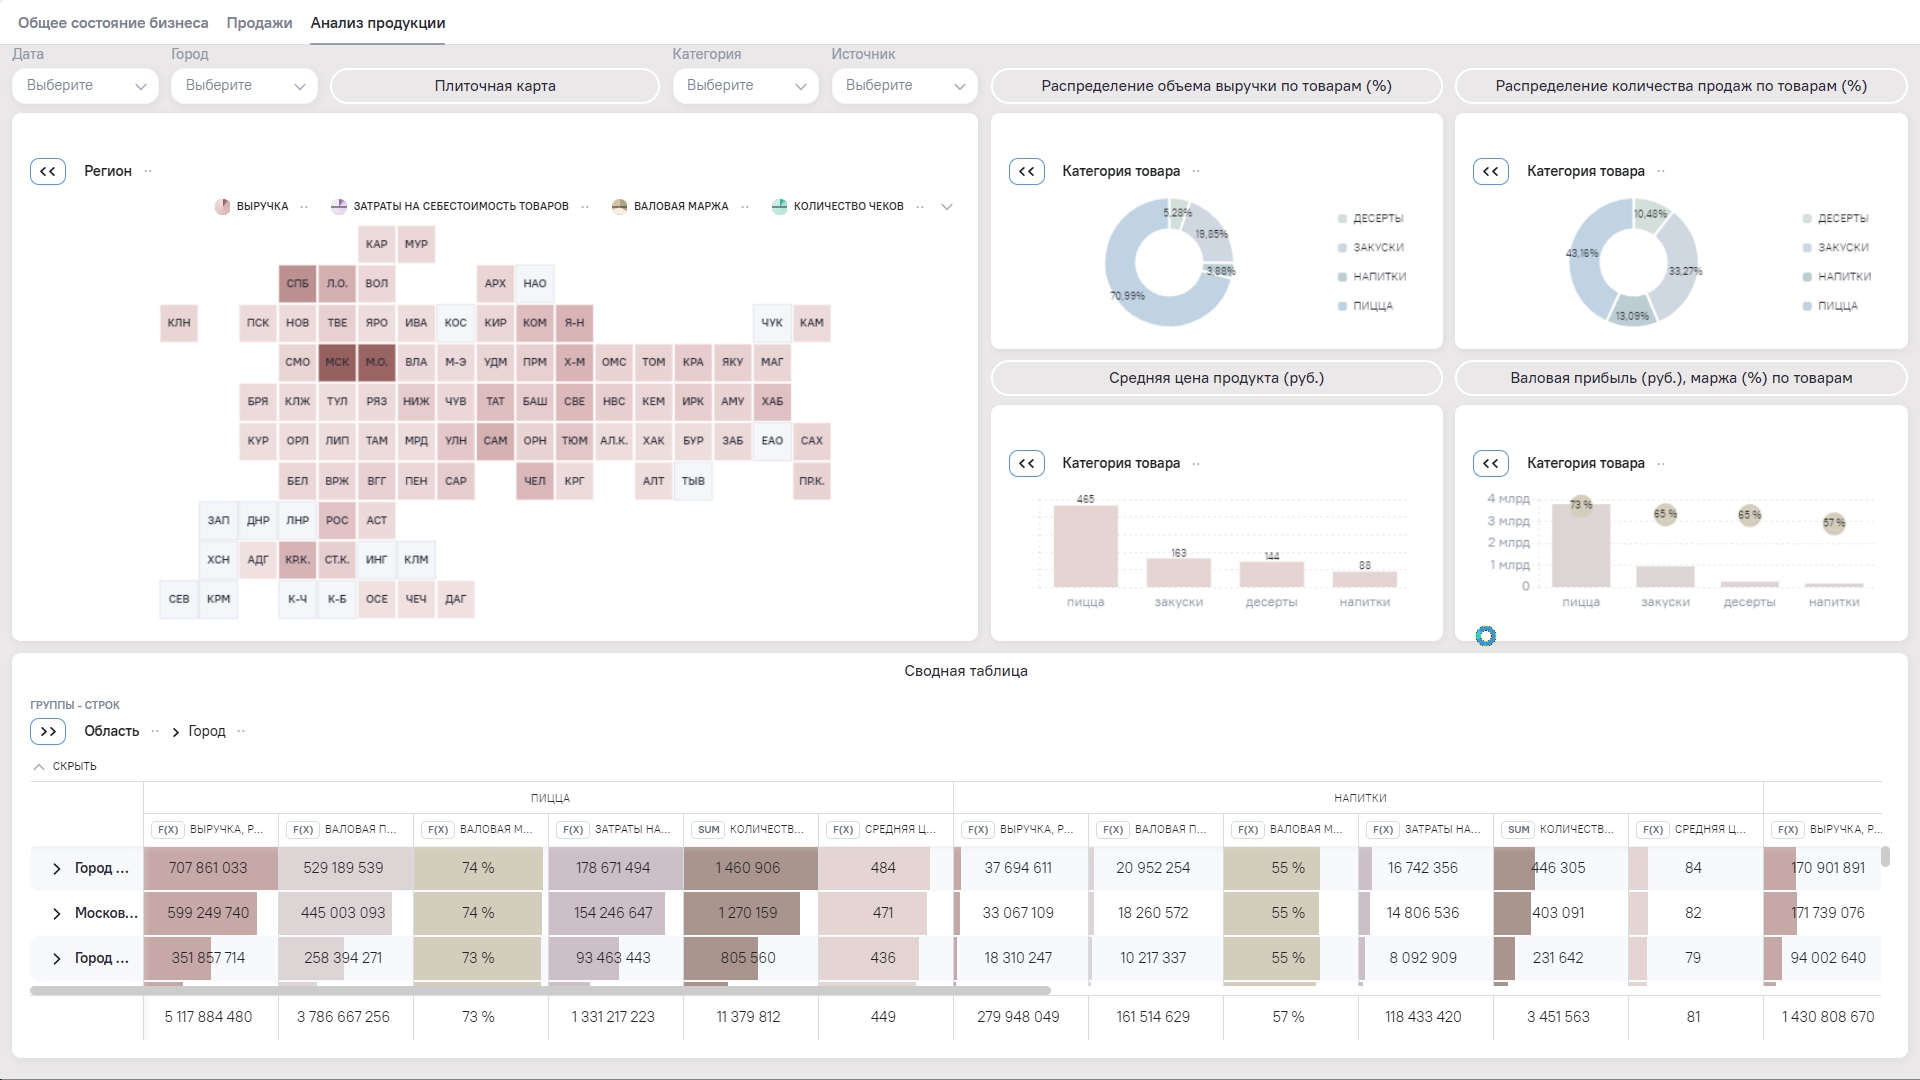This screenshot has height=1080, width=1920.
Task: Click << button in sales quantity donut
Action: click(x=1491, y=171)
